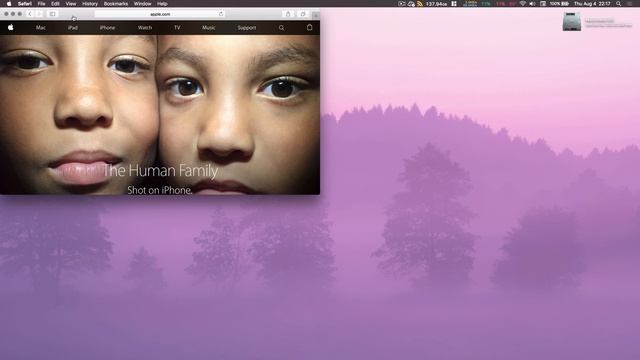Open the File menu

(x=41, y=4)
